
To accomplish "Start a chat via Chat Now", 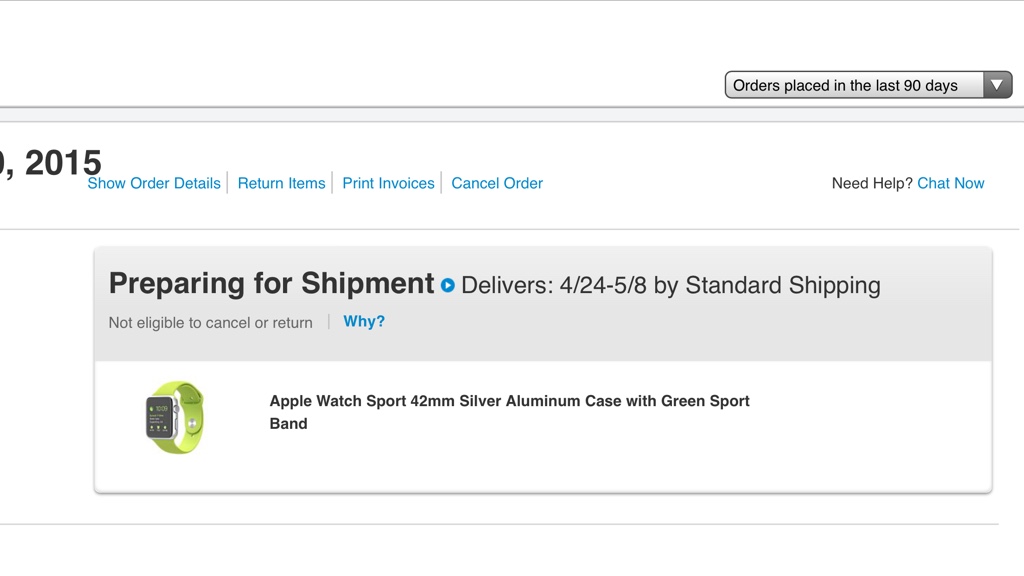I will tap(950, 183).
